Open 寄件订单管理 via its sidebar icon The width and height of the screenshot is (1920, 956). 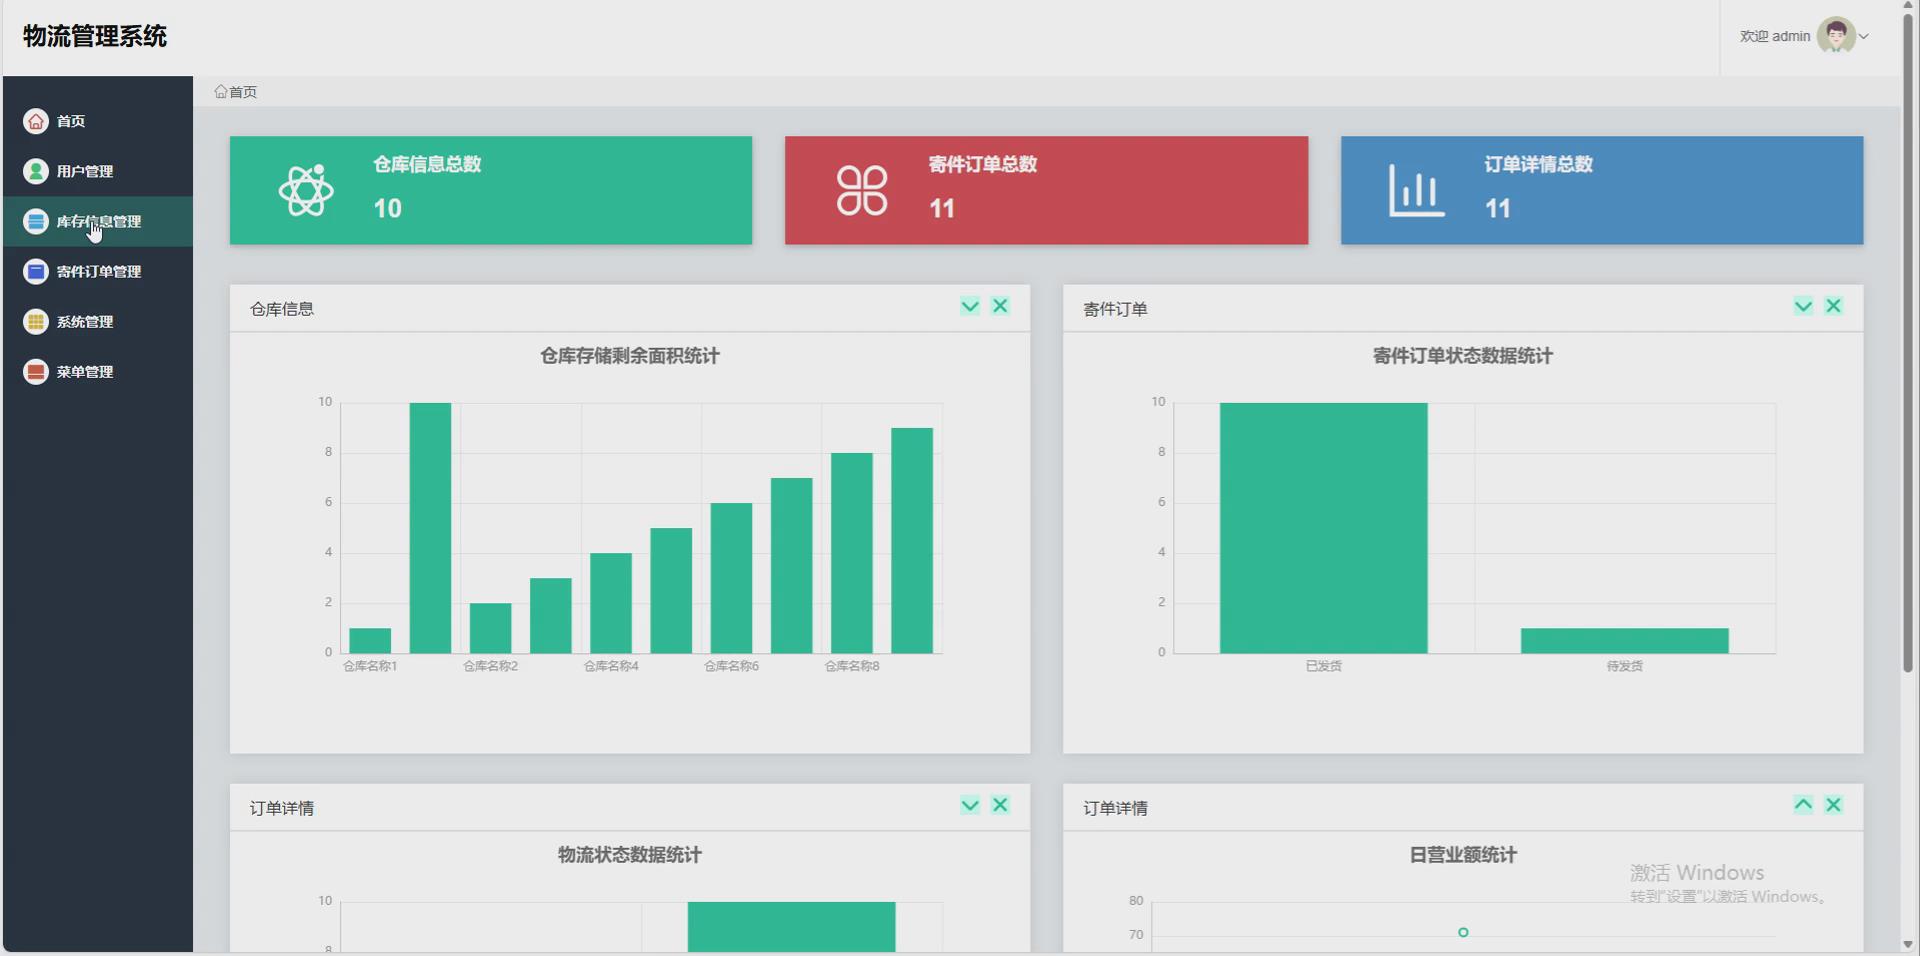point(36,271)
